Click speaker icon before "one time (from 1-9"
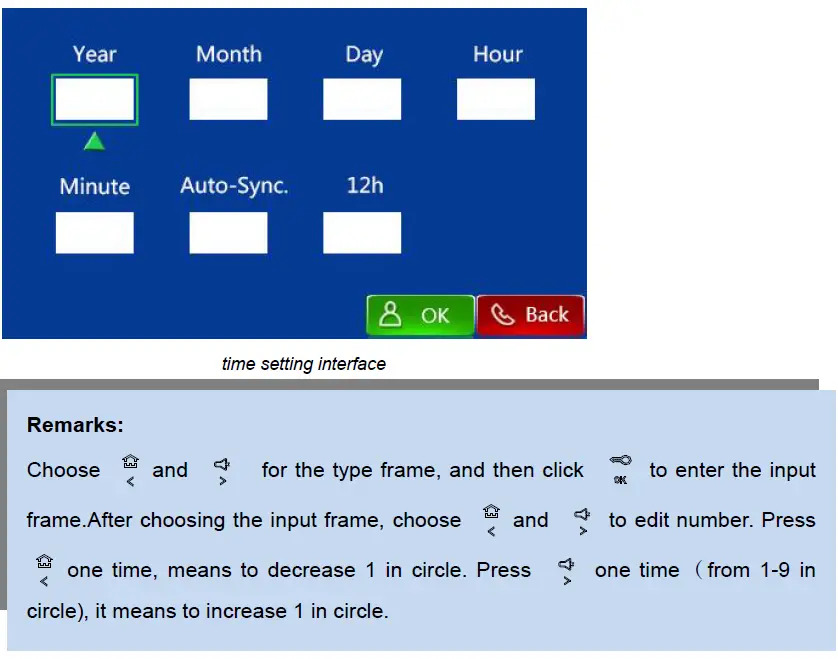This screenshot has width=838, height=659. [x=566, y=569]
